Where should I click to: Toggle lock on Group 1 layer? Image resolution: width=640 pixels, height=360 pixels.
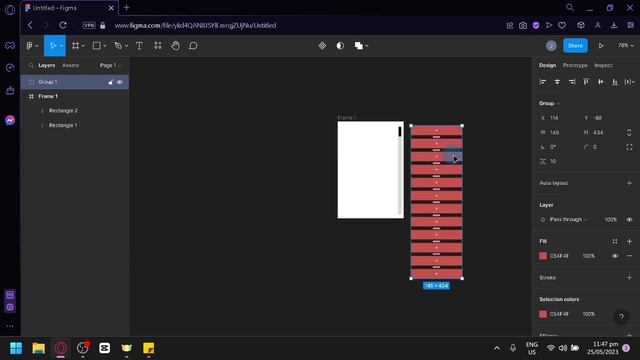[111, 82]
